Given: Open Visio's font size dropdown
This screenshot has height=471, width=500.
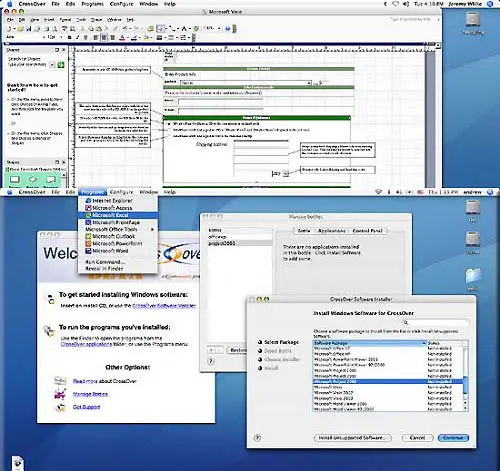Looking at the screenshot, I should click(62, 38).
